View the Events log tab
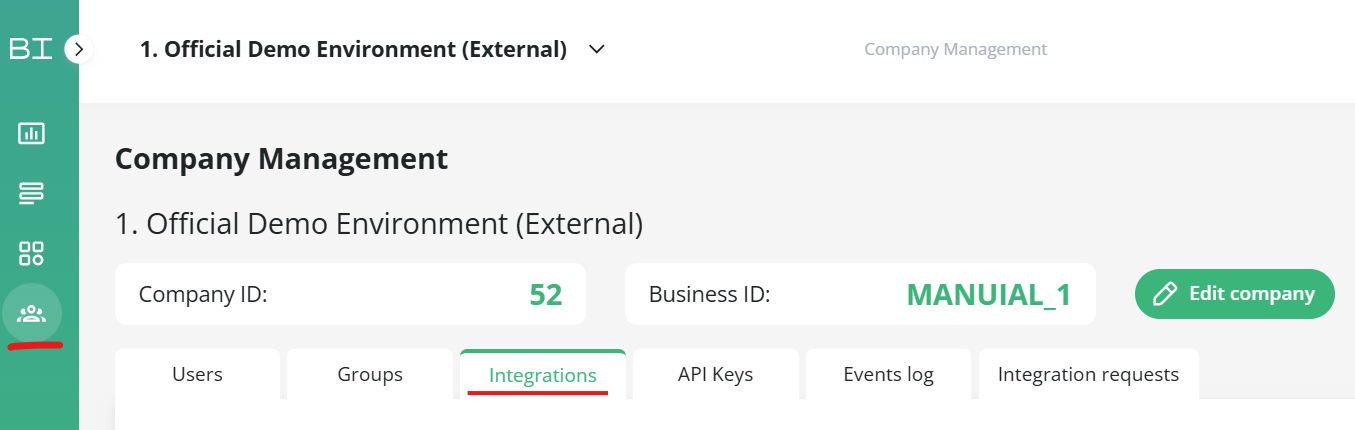 [889, 374]
